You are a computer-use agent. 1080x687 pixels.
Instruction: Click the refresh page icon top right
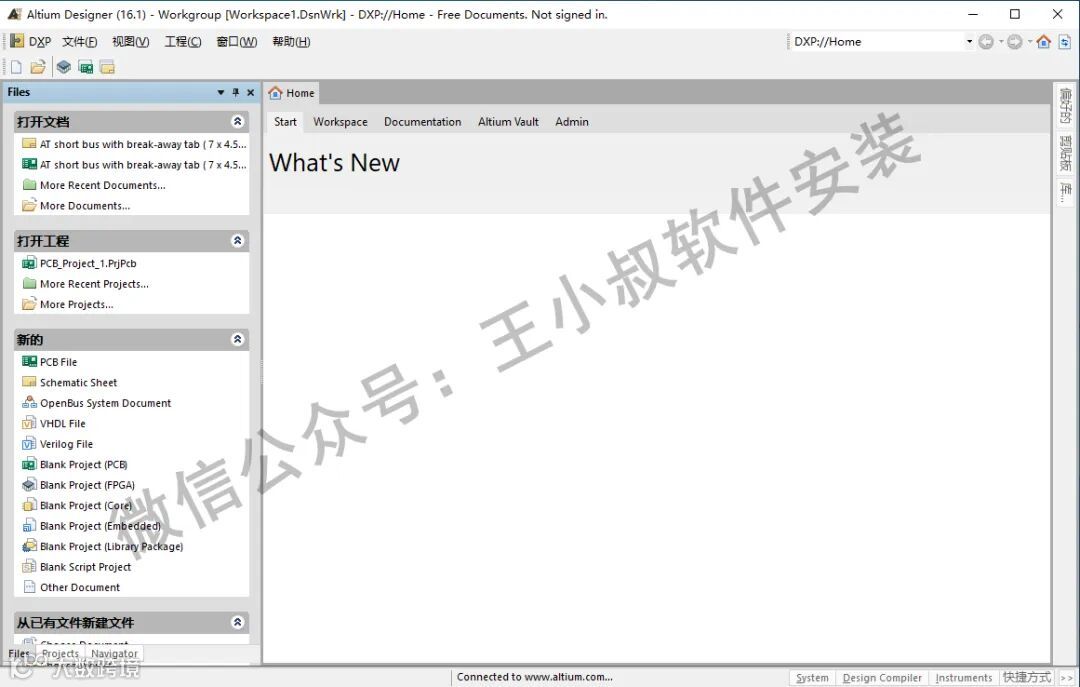point(1065,41)
